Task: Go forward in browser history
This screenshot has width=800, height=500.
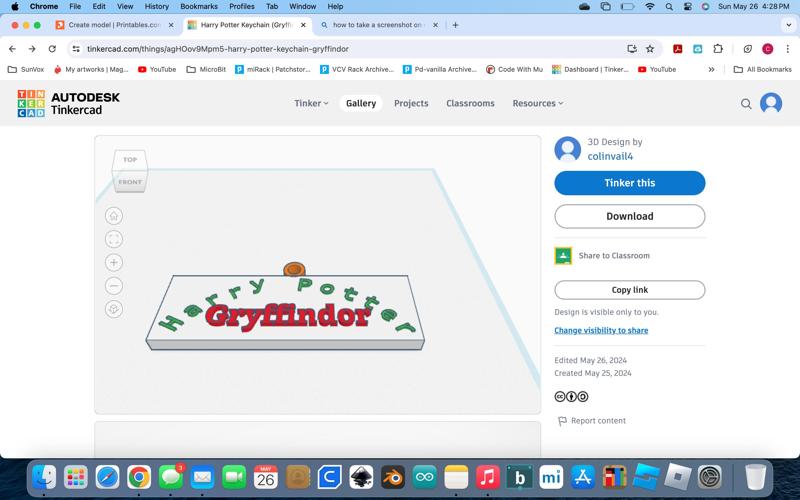Action: pos(32,49)
